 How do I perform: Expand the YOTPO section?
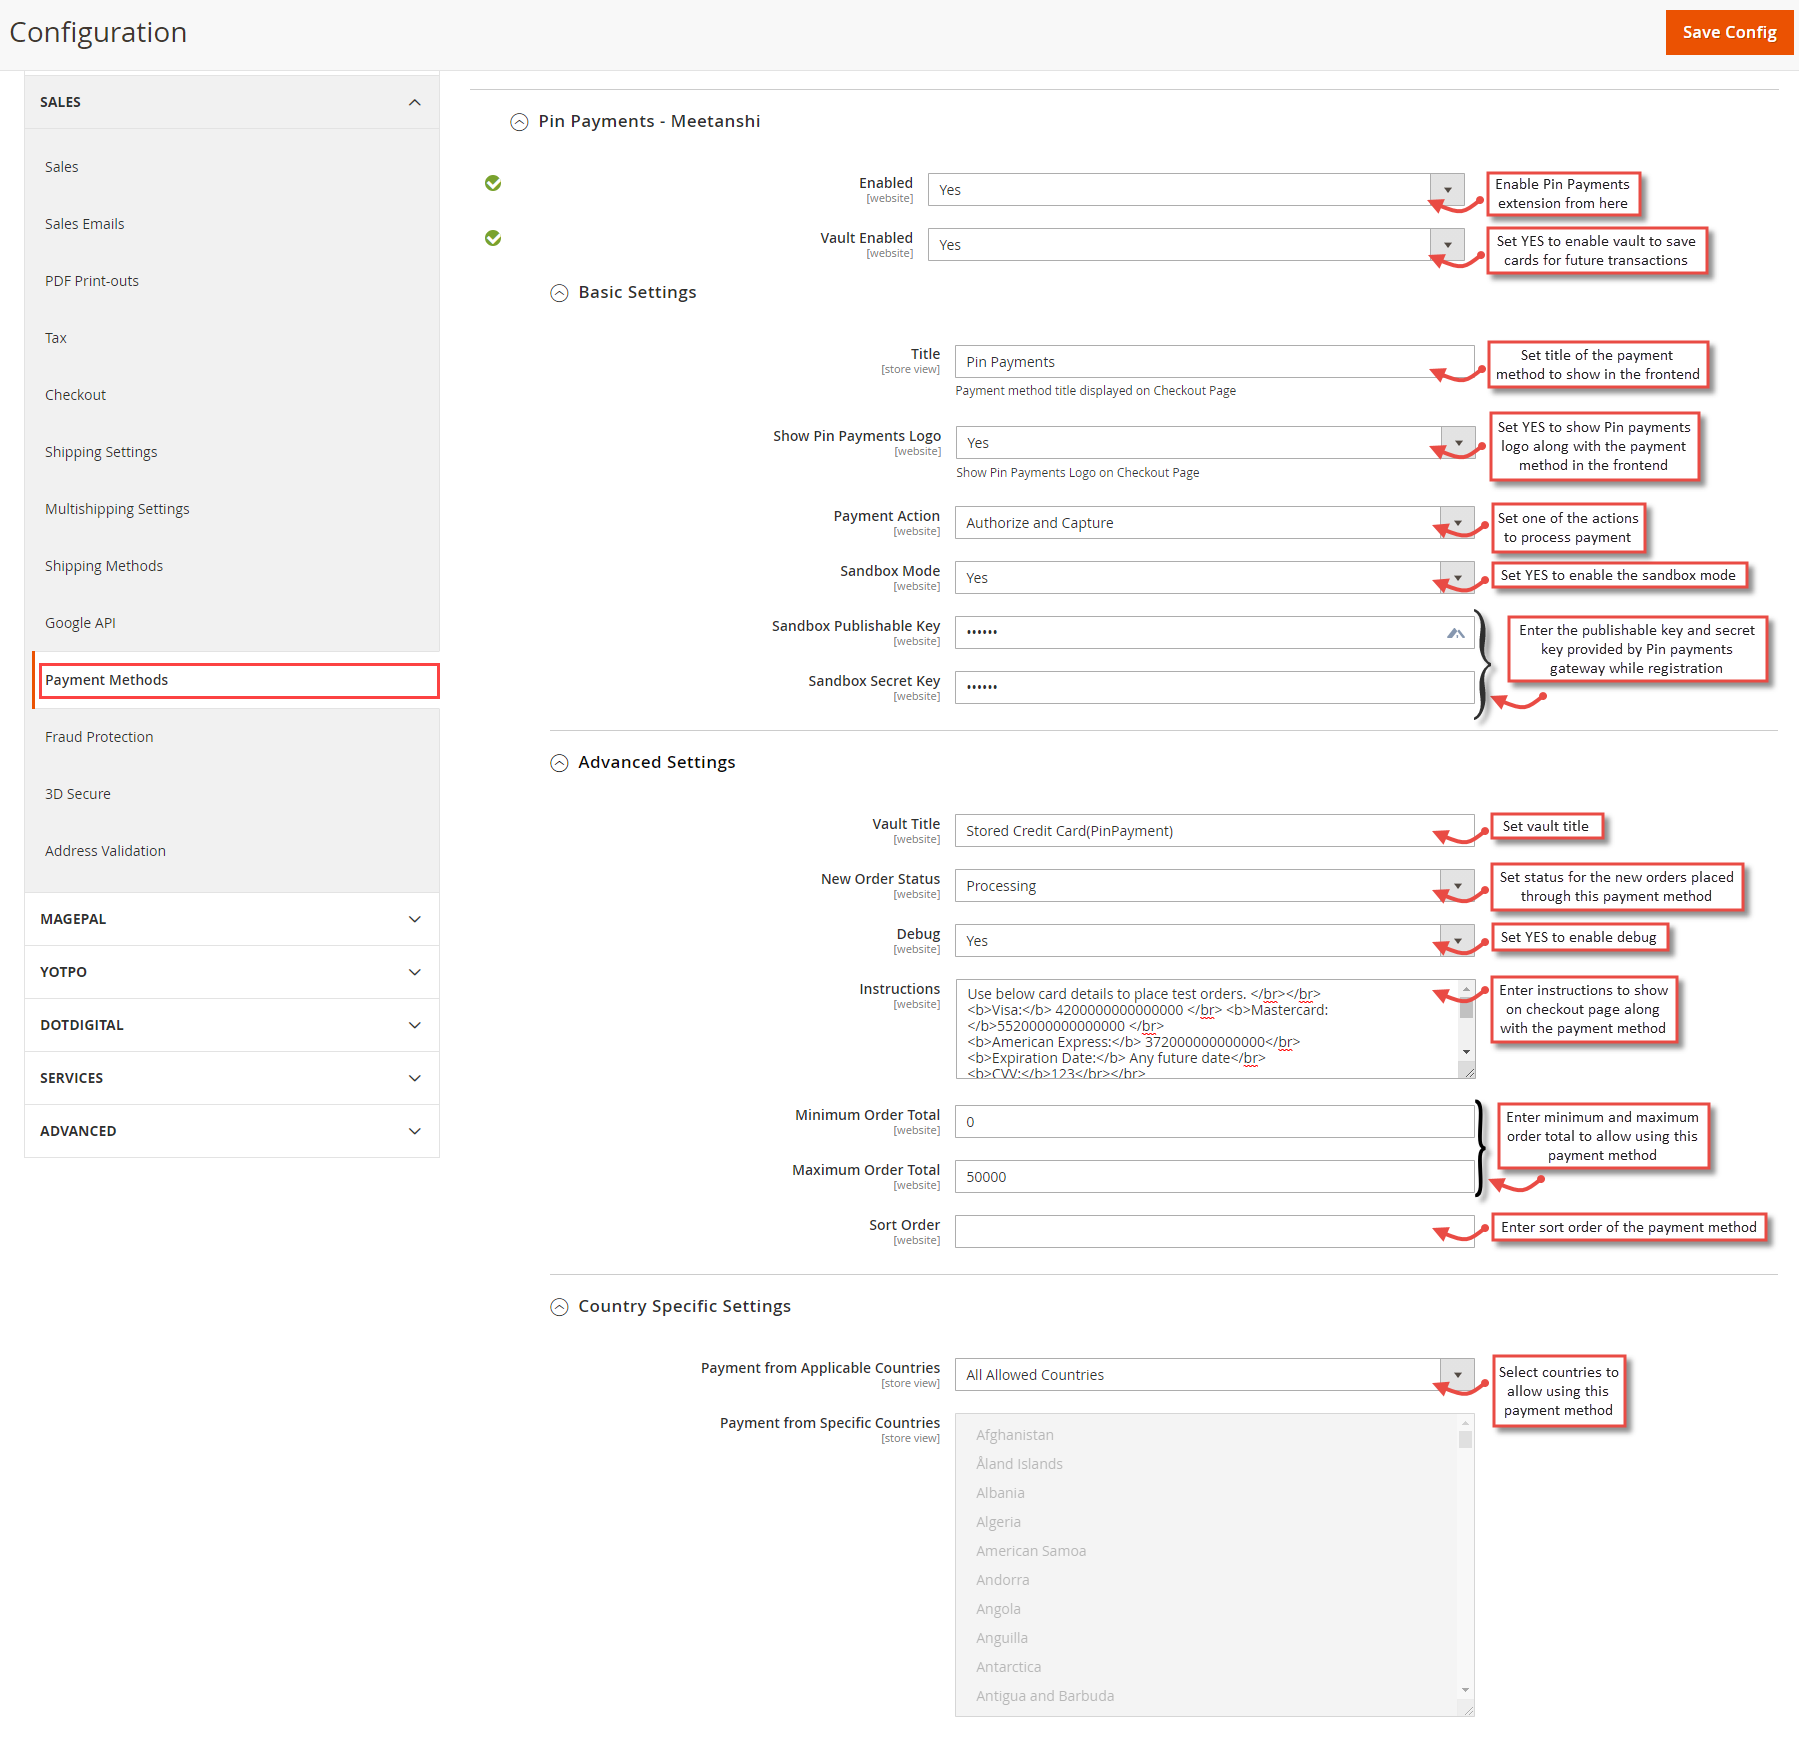pos(232,972)
